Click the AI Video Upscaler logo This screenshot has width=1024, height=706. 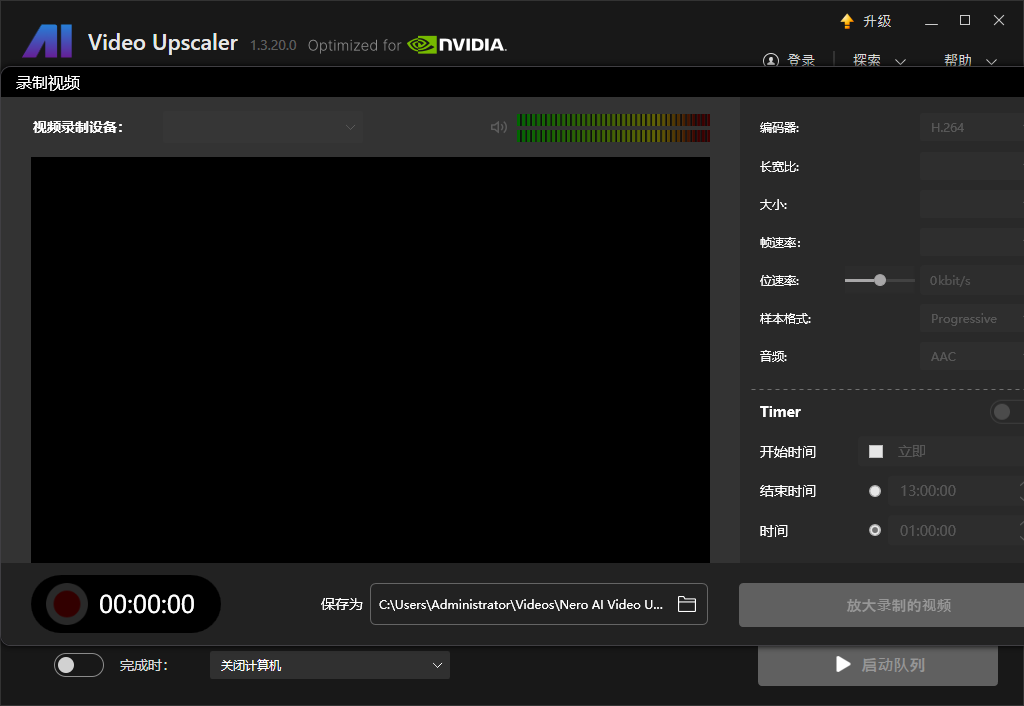coord(47,41)
